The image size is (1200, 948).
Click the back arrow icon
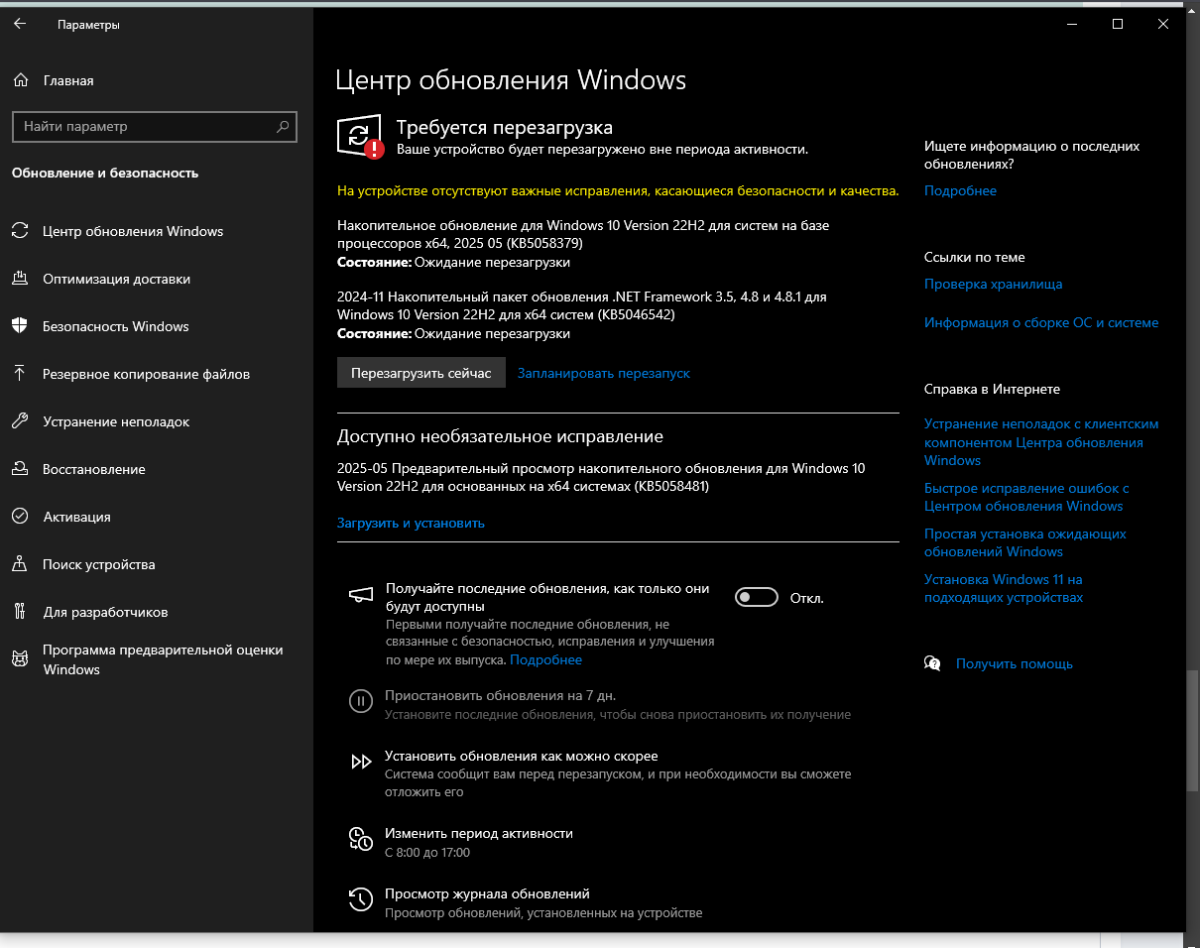point(20,24)
